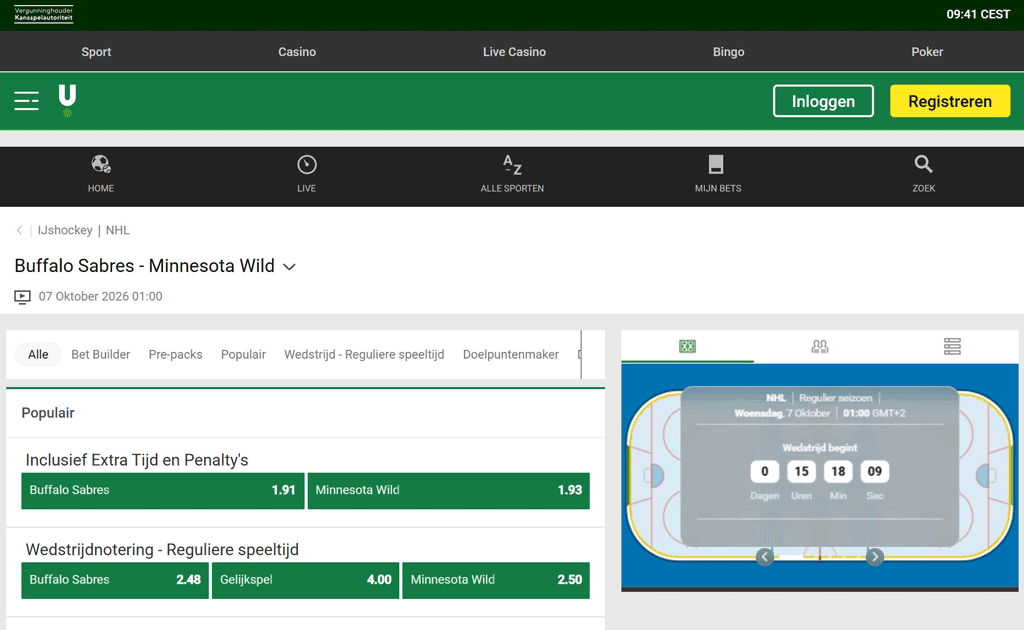Screen dimensions: 1024x630
Task: Bet Minnesota Wild regular time 2.50
Action: point(496,580)
